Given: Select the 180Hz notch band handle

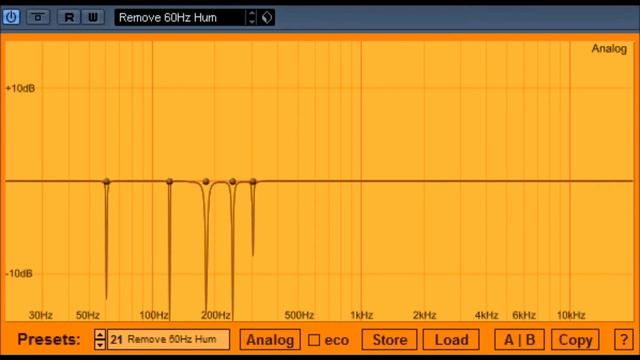Looking at the screenshot, I should (x=206, y=181).
